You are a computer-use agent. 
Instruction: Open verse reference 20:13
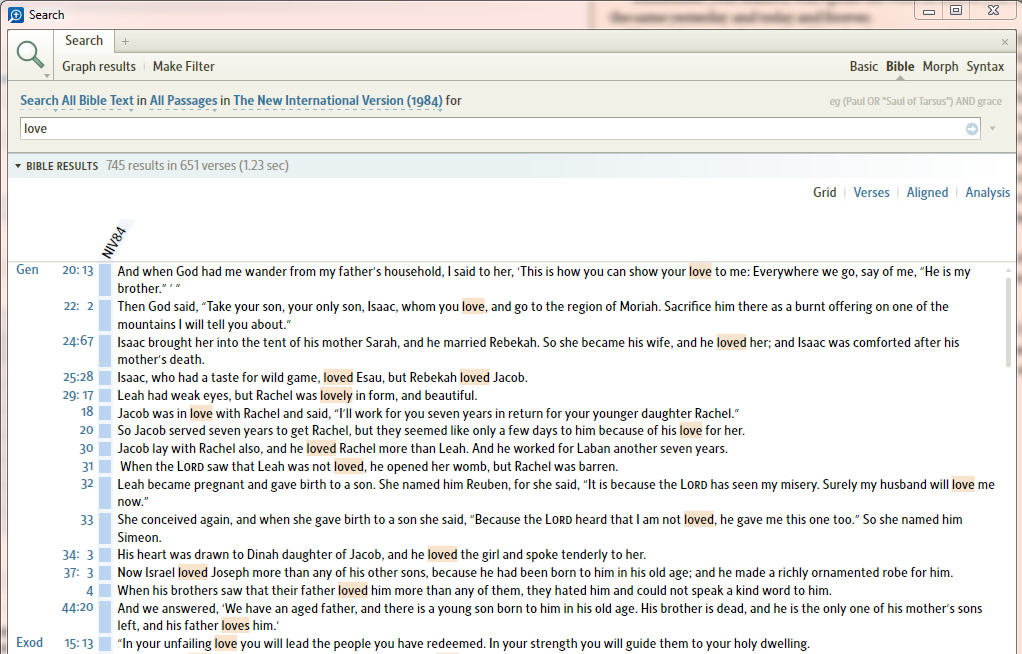coord(78,271)
